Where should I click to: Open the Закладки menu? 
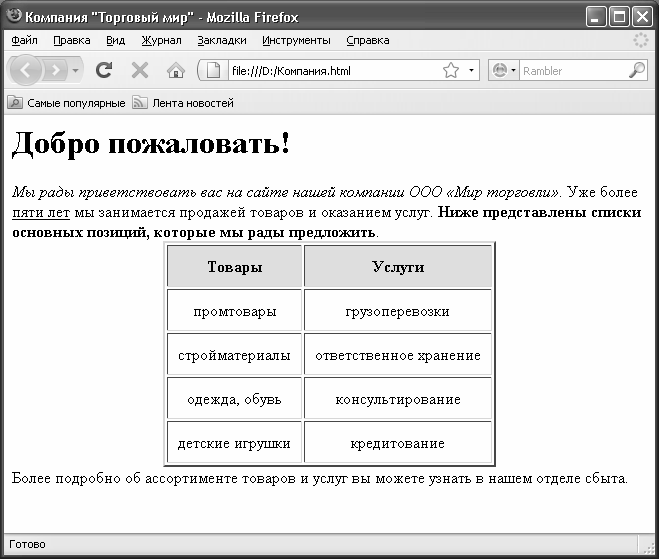pos(221,40)
